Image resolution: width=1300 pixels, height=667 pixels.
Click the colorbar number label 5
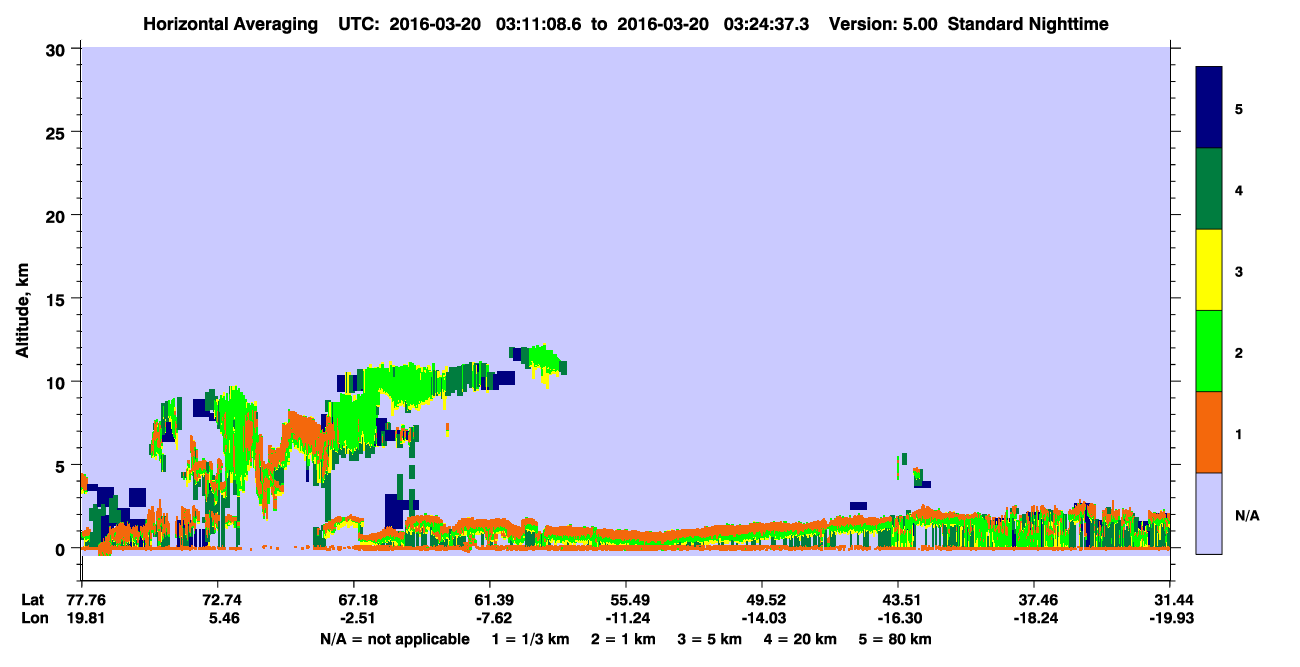[1239, 108]
